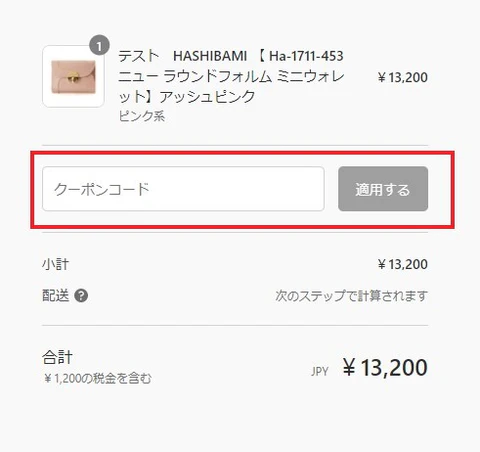This screenshot has width=480, height=452.
Task: Click the gold clasp on the wallet image
Action: [x=73, y=78]
